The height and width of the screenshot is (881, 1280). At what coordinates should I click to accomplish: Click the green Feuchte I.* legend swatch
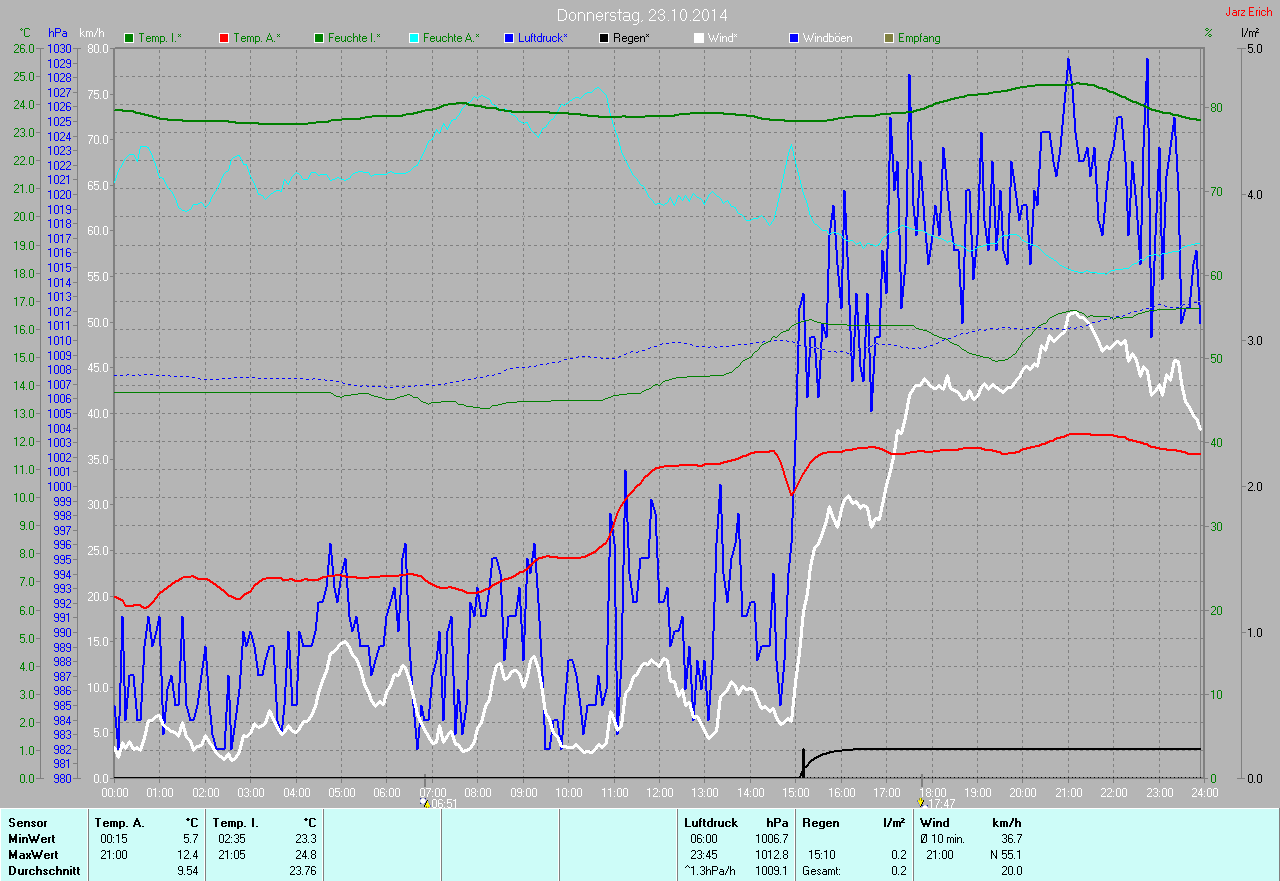click(x=320, y=38)
